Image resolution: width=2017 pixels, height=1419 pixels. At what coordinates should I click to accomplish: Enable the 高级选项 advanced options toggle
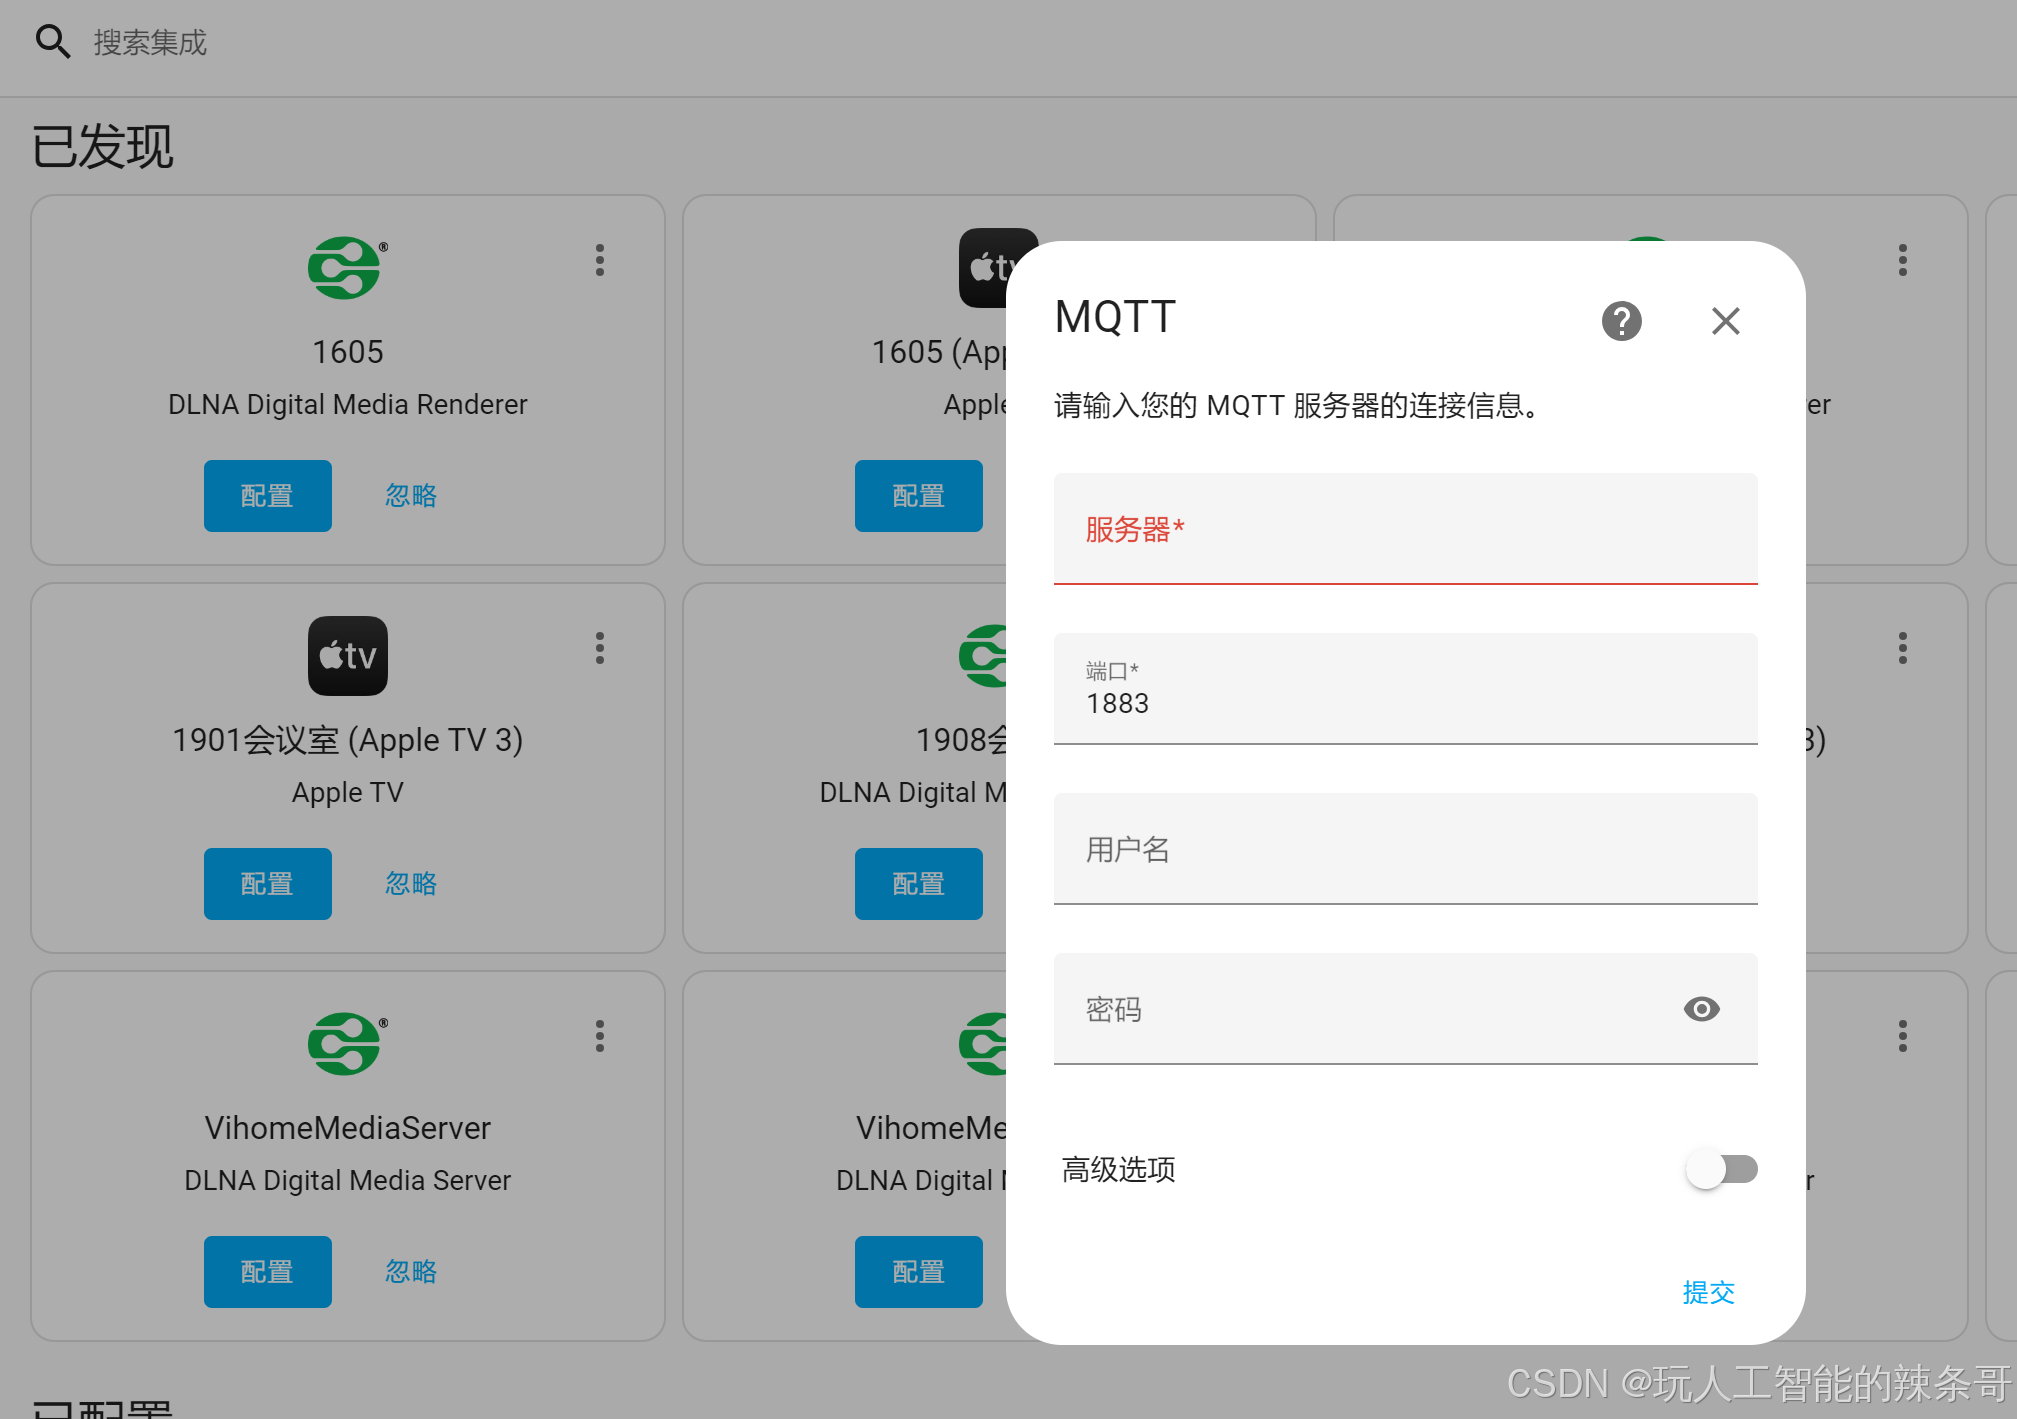[x=1721, y=1169]
